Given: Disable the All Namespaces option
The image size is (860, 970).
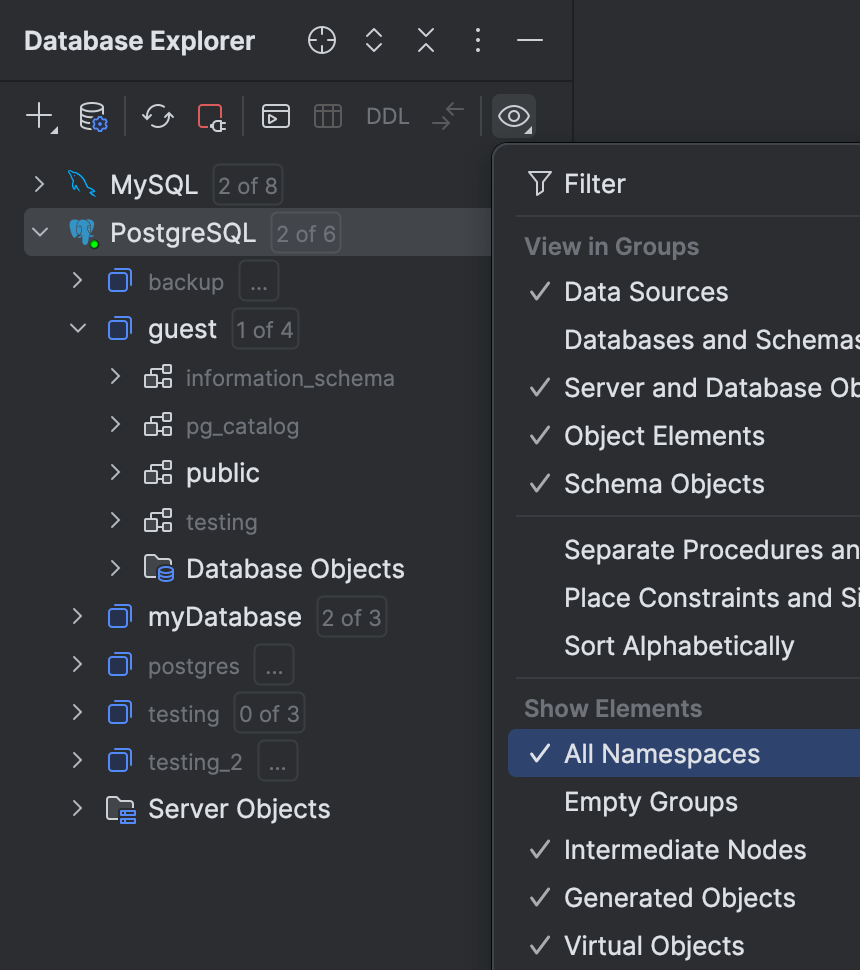Looking at the screenshot, I should tap(660, 753).
